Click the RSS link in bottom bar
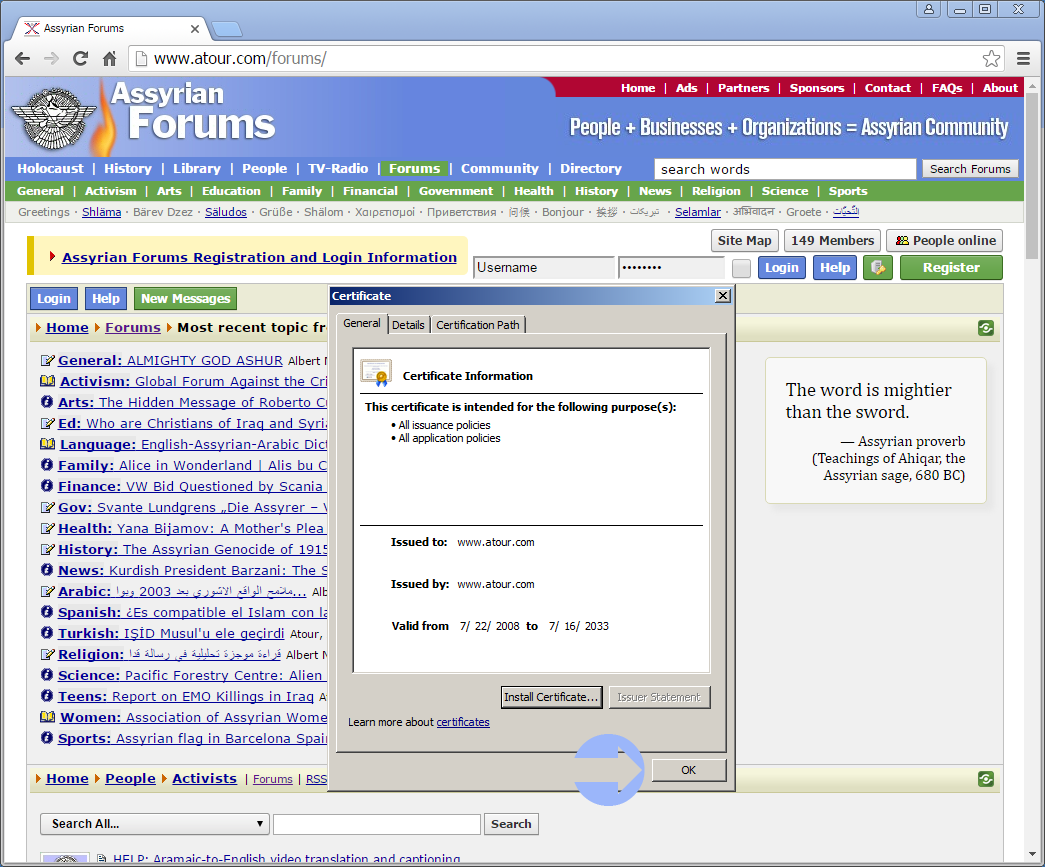Image resolution: width=1045 pixels, height=867 pixels. [x=317, y=779]
